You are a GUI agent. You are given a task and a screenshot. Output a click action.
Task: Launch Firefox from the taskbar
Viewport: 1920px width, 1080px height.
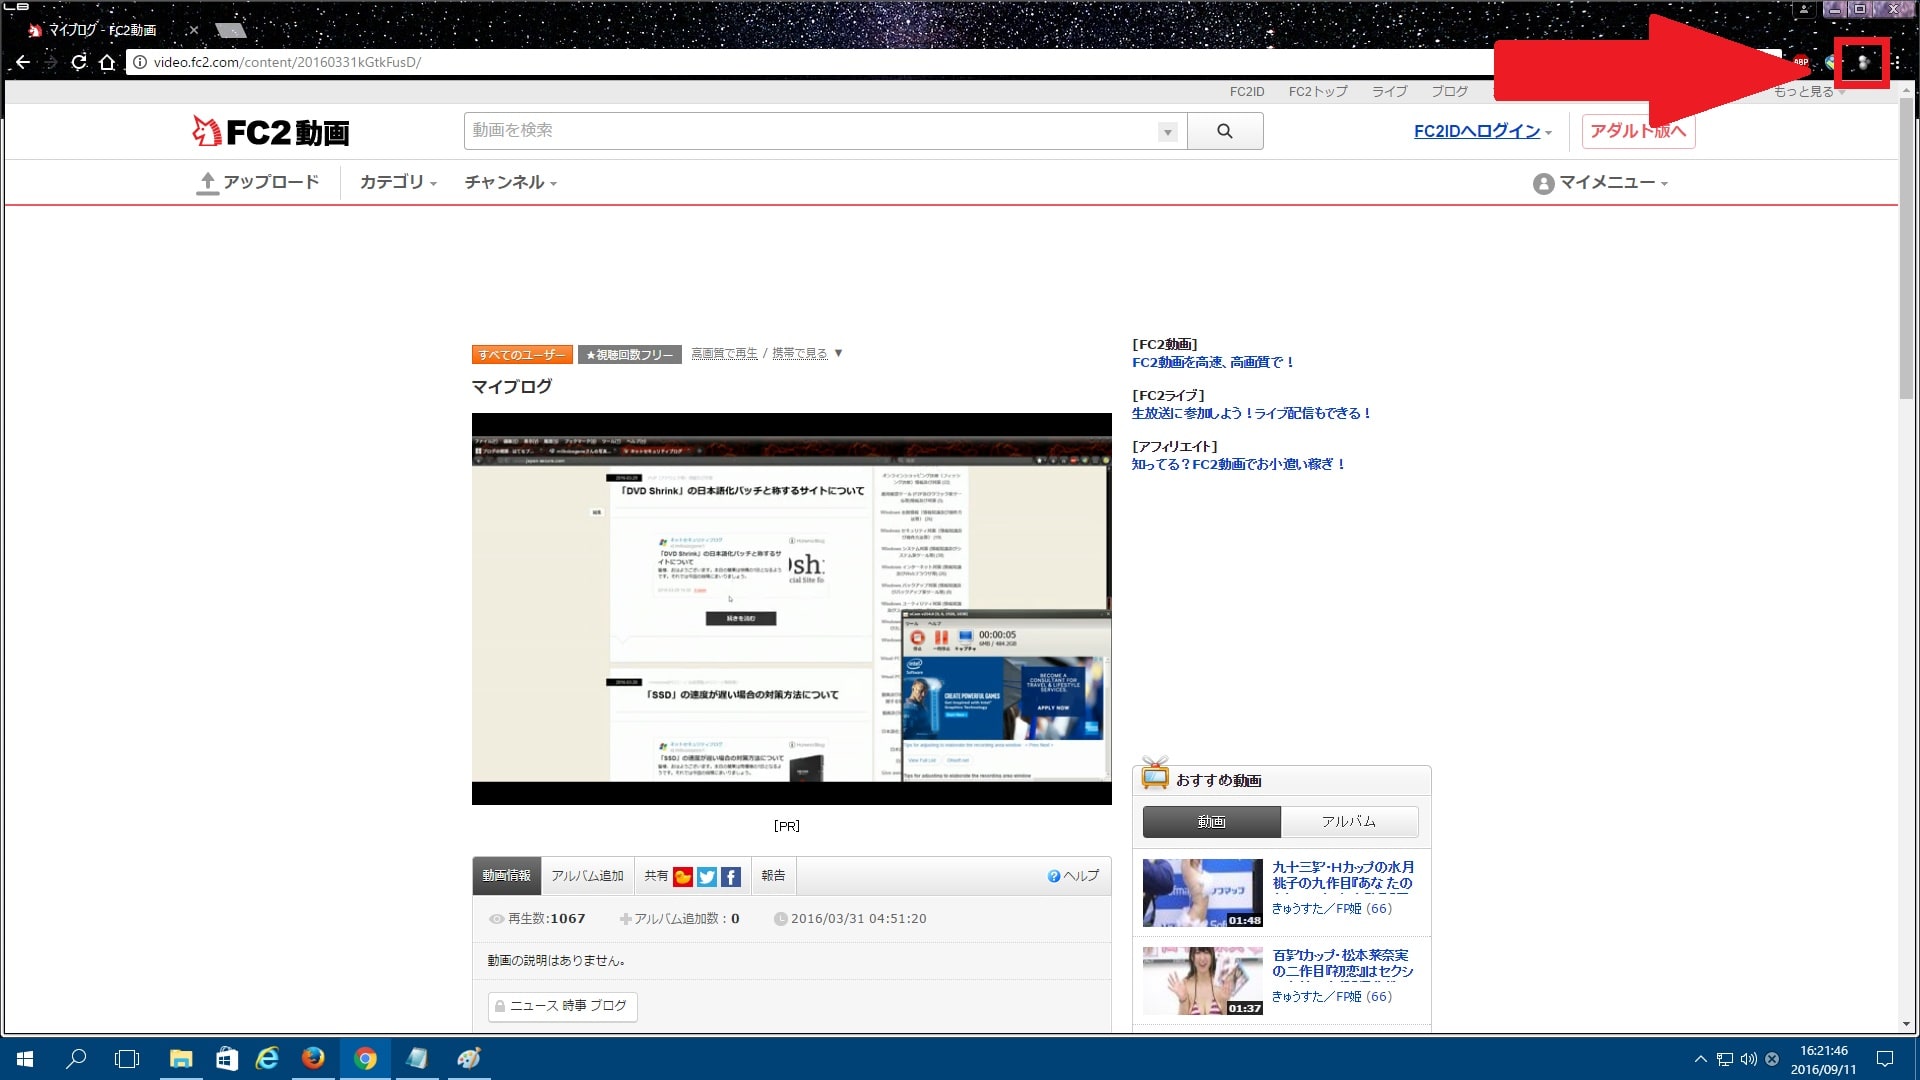tap(313, 1059)
